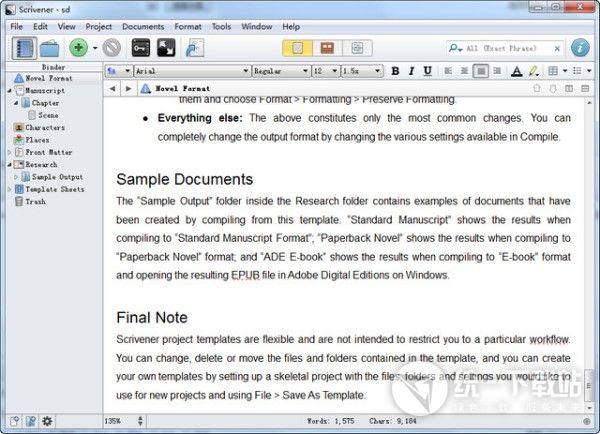600x434 pixels.
Task: Collapse the Manuscript tree node
Action: pyautogui.click(x=10, y=91)
